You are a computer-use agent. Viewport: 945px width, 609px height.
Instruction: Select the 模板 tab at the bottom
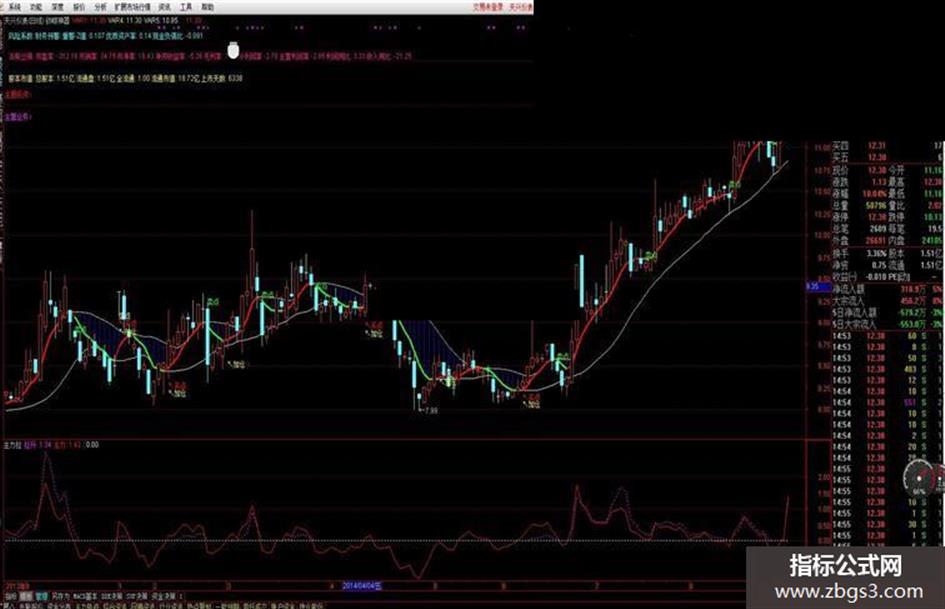pyautogui.click(x=26, y=596)
